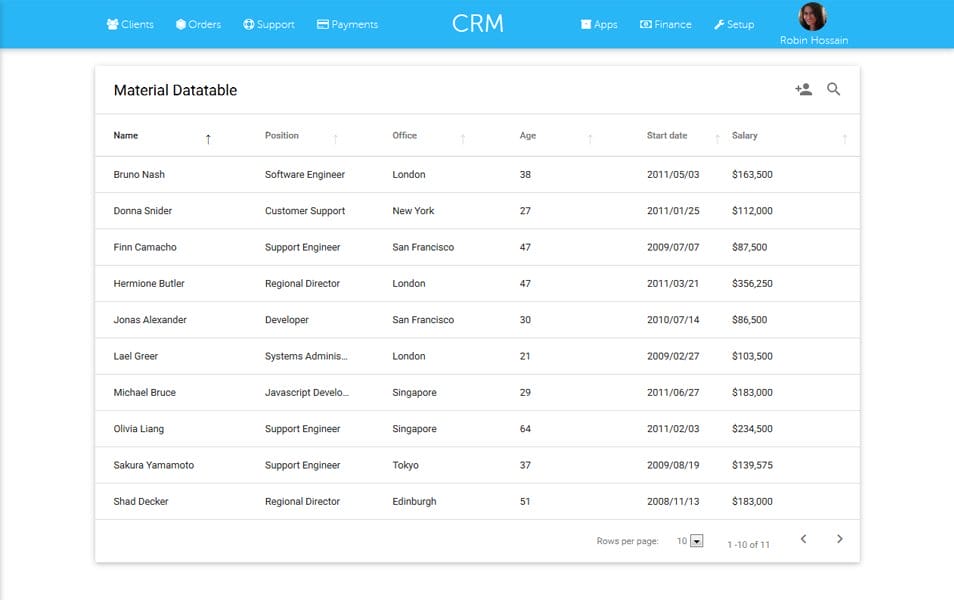Open the table search with the magnifier icon
Viewport: 954px width, 600px height.
[834, 89]
